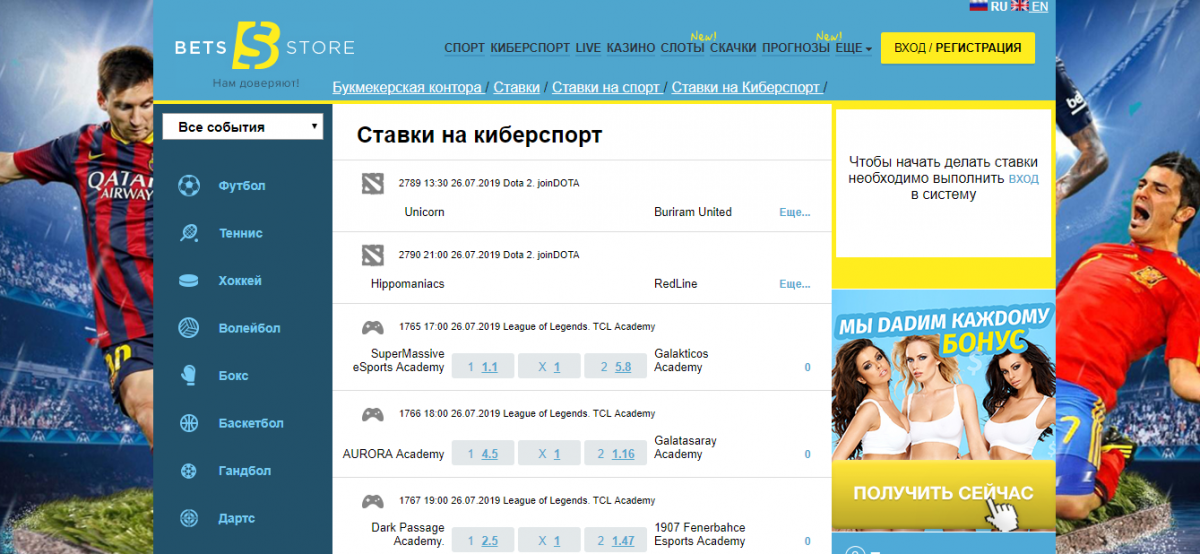Select the boxing glove icon
This screenshot has width=1200, height=554.
(188, 376)
